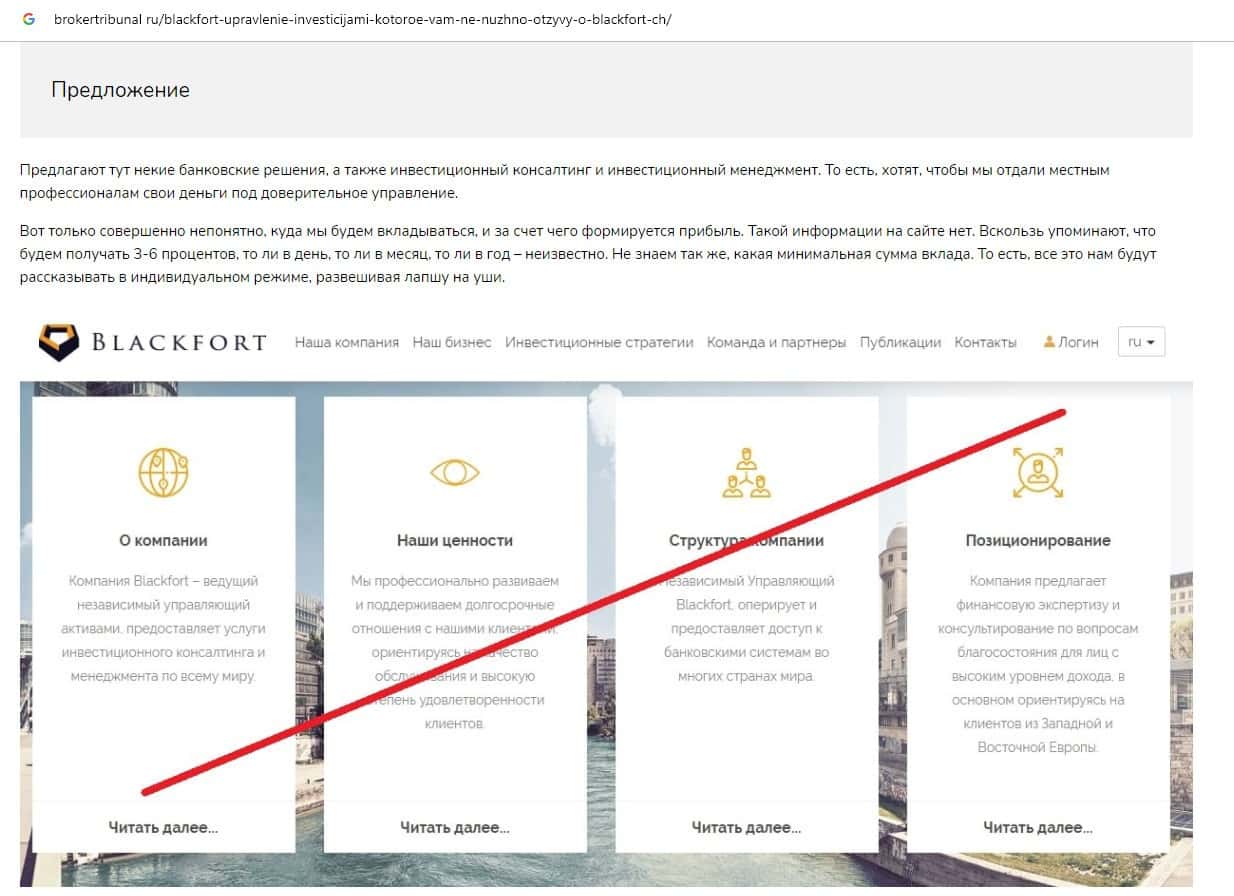The height and width of the screenshot is (896, 1234).
Task: Click the user icon beside Логин
Action: 1049,342
